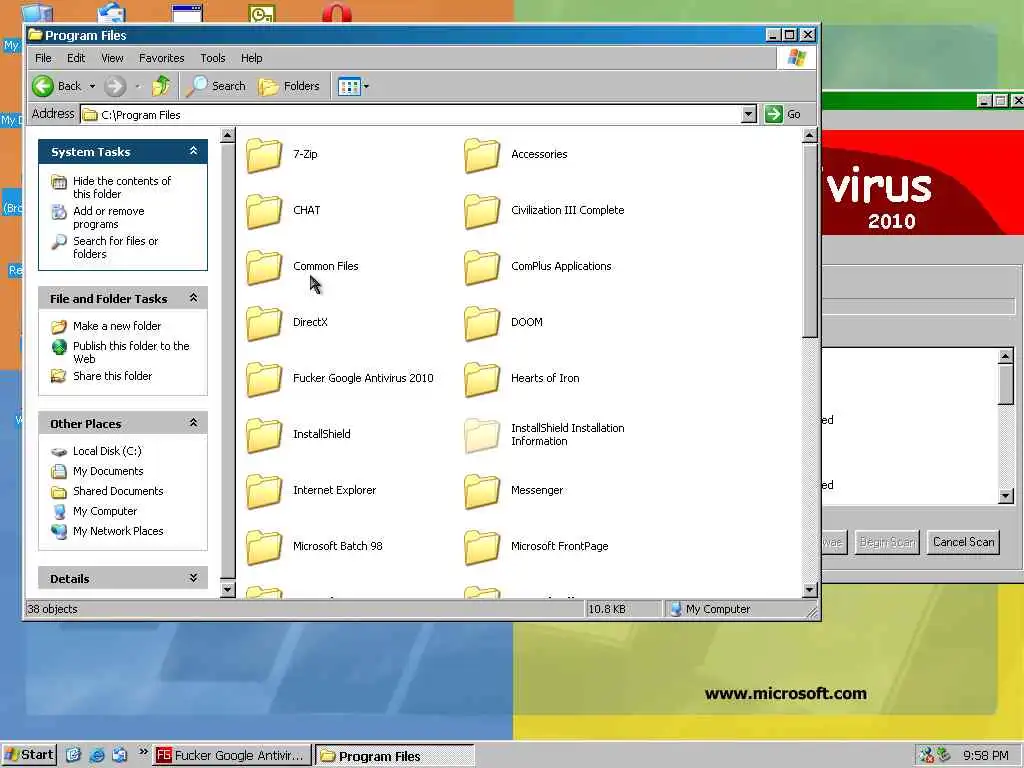Collapse the System Tasks panel
Viewport: 1024px width, 768px height.
193,151
